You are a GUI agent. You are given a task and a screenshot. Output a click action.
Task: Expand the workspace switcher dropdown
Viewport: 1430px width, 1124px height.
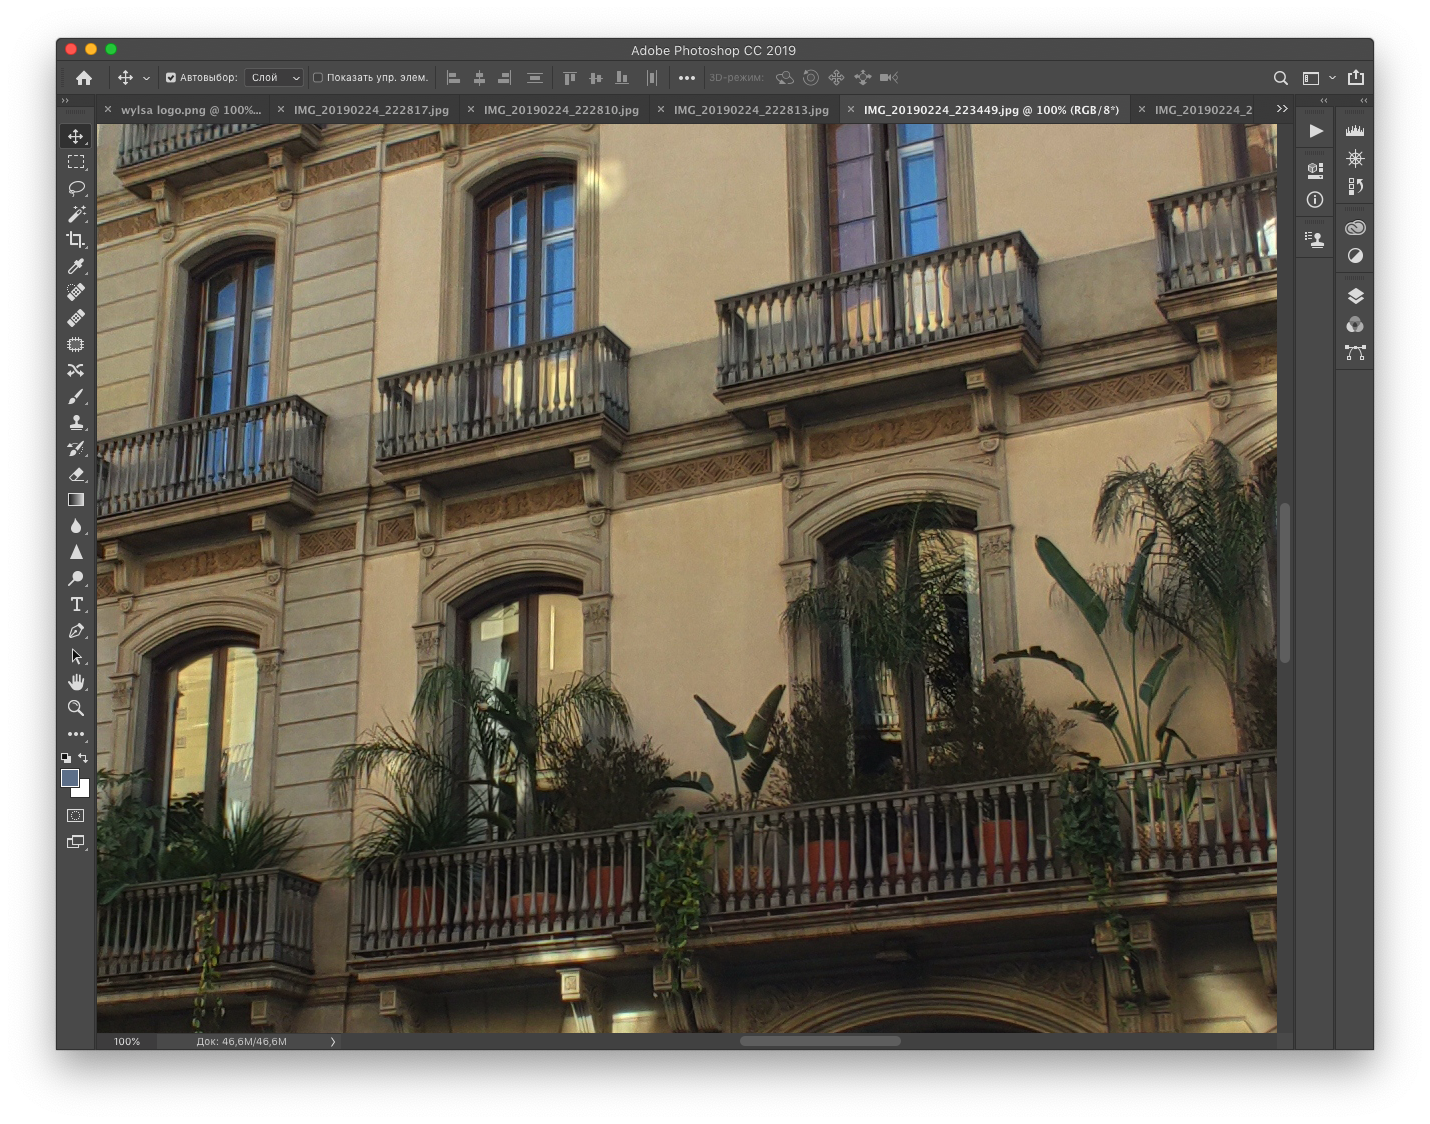1318,78
